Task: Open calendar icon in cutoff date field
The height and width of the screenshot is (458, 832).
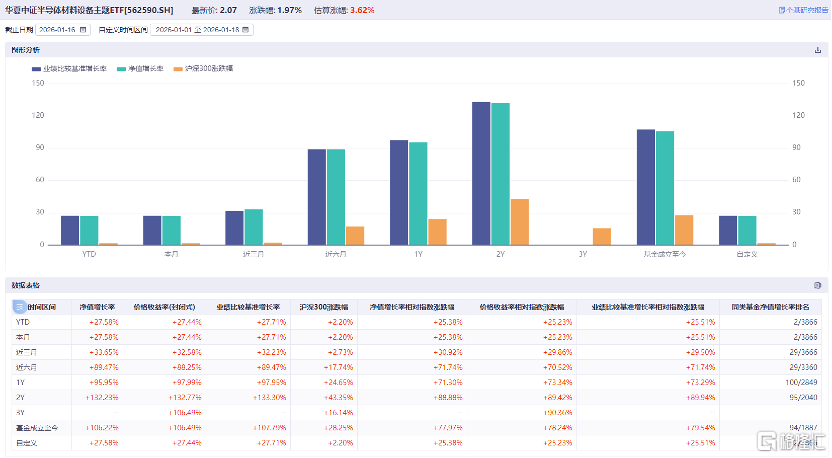Action: pyautogui.click(x=83, y=30)
